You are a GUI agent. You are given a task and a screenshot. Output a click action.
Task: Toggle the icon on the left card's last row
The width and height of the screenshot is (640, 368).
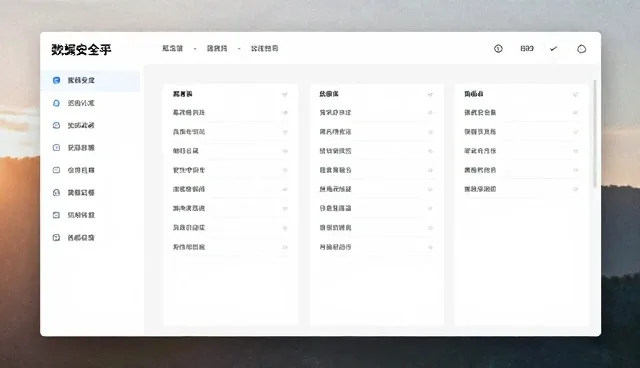click(285, 247)
